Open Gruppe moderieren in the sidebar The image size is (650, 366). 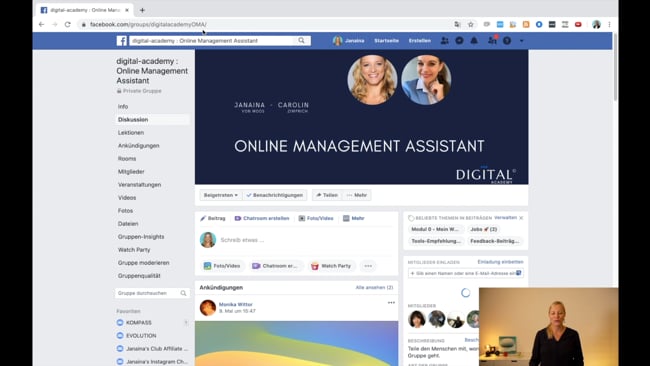click(143, 263)
